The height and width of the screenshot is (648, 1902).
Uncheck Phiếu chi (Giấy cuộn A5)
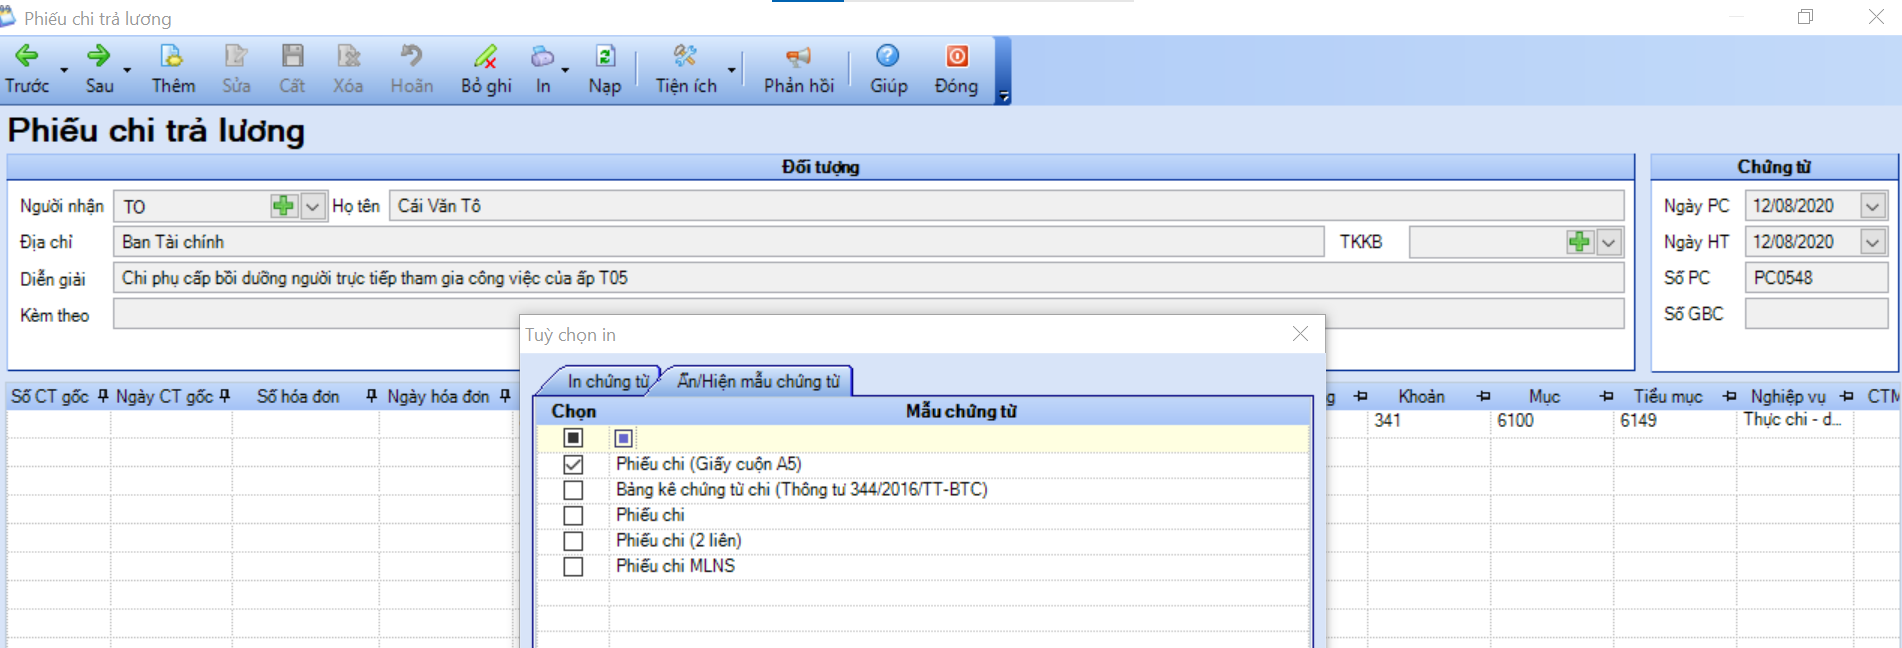coord(573,464)
